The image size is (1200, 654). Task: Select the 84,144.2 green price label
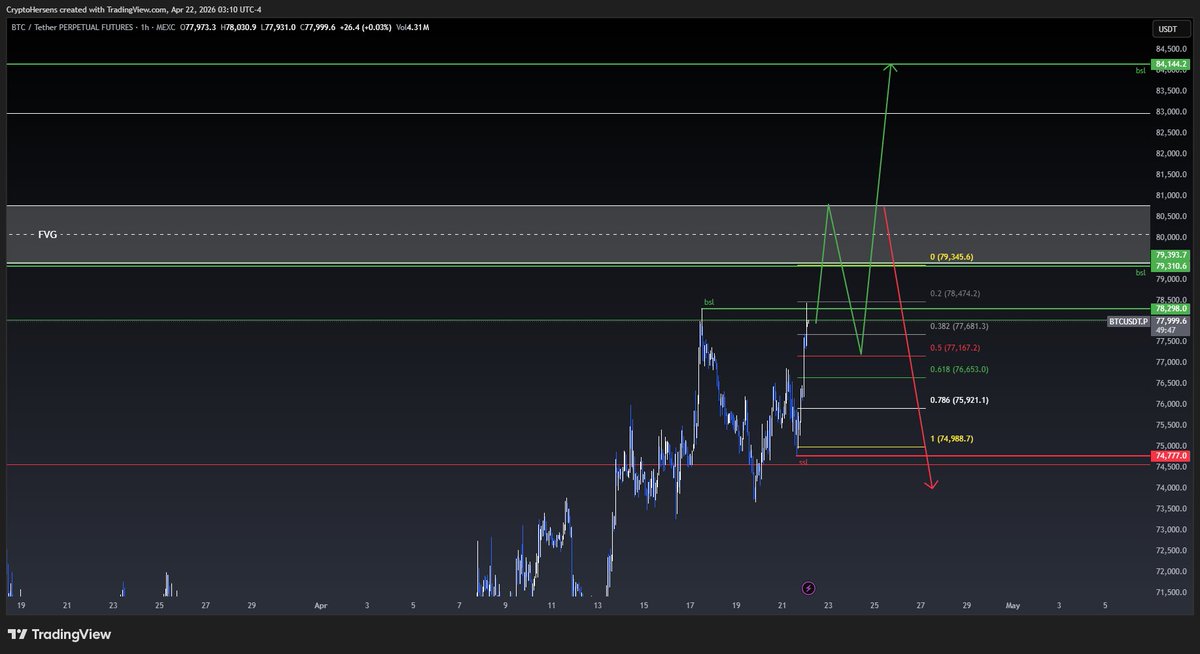coord(1170,64)
